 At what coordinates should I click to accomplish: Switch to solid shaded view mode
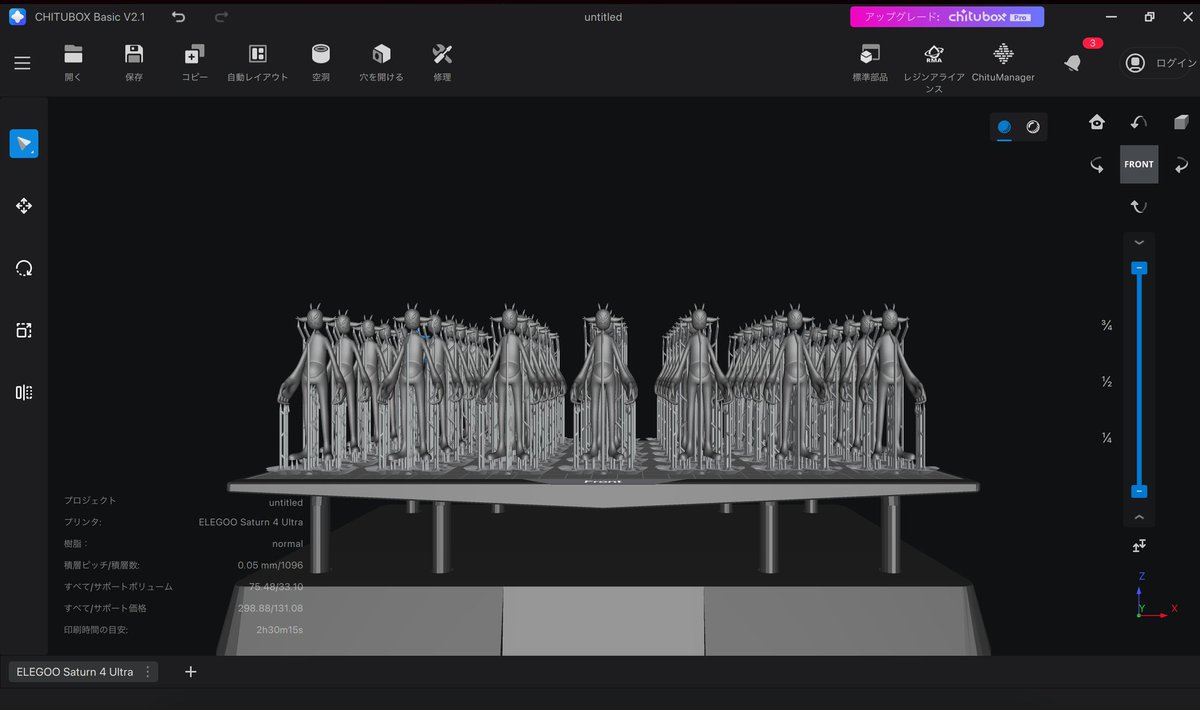(1004, 127)
